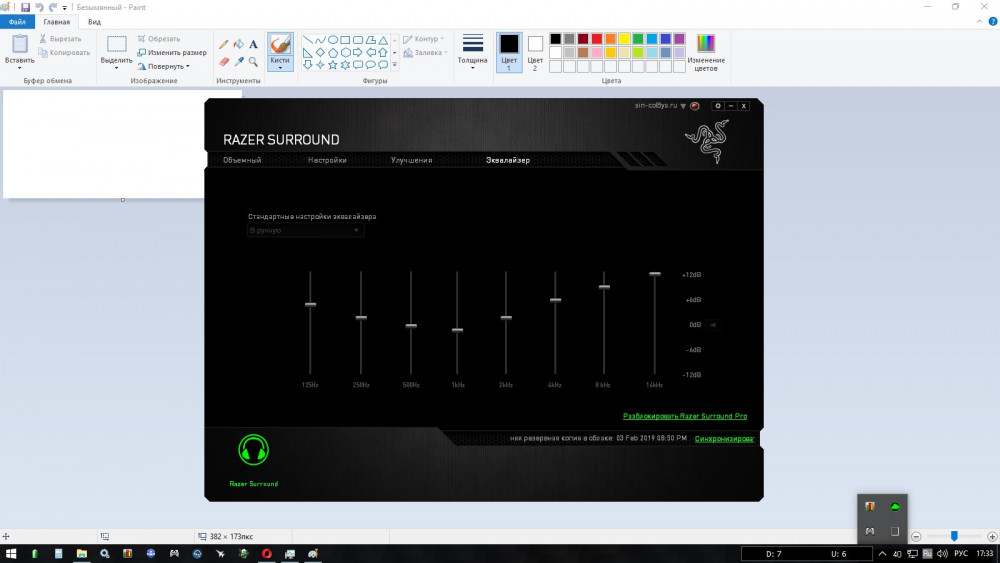Select the Fill with color bucket tool
1000x563 pixels.
[x=239, y=44]
